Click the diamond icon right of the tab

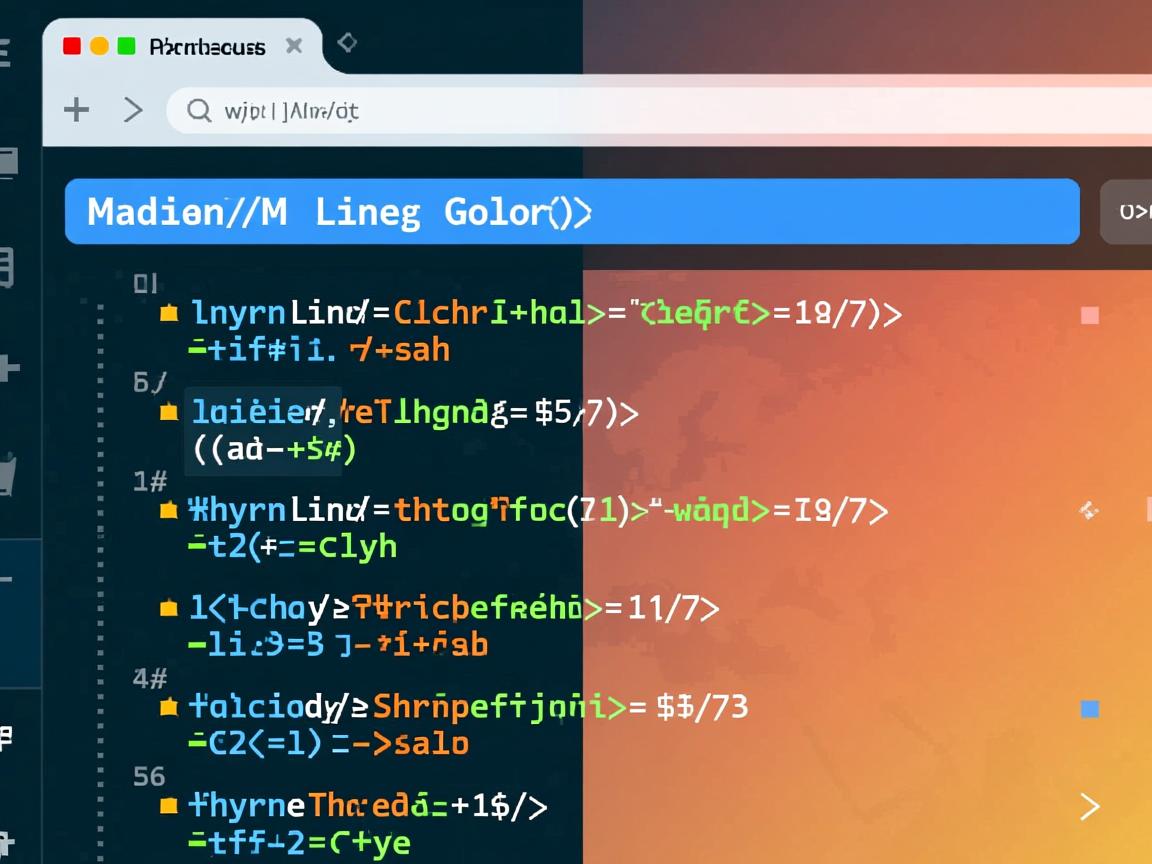click(347, 43)
